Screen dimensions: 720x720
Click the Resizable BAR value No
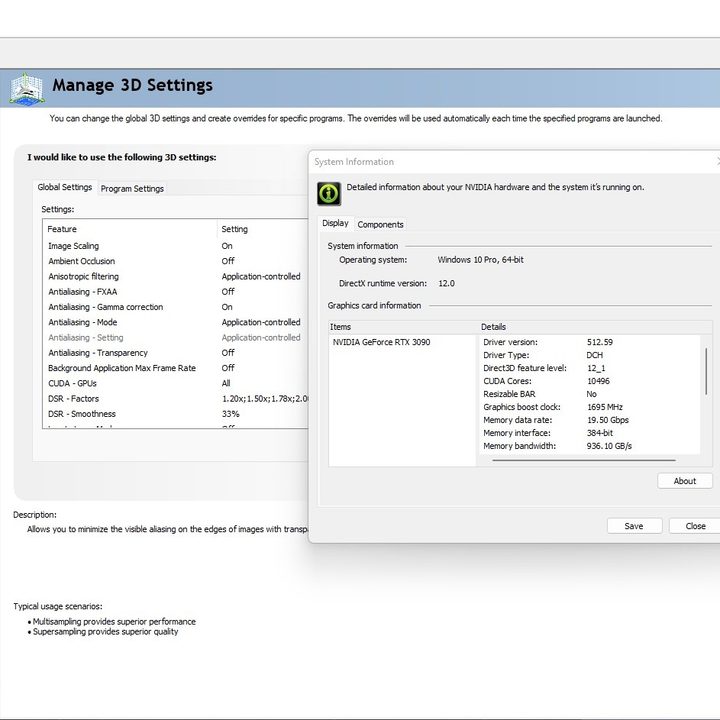pyautogui.click(x=591, y=394)
